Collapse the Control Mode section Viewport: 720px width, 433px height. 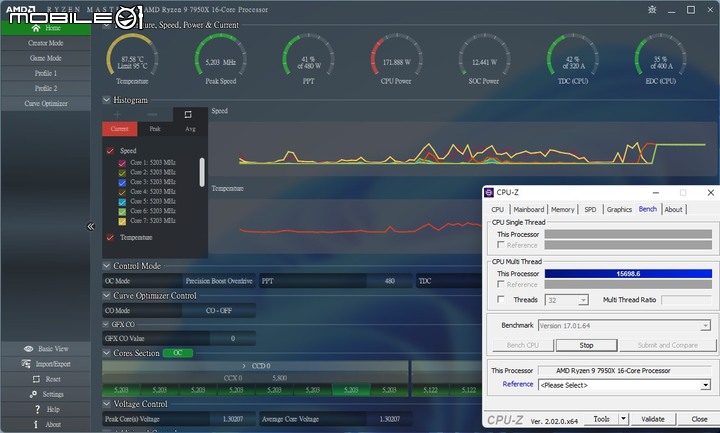(x=107, y=266)
